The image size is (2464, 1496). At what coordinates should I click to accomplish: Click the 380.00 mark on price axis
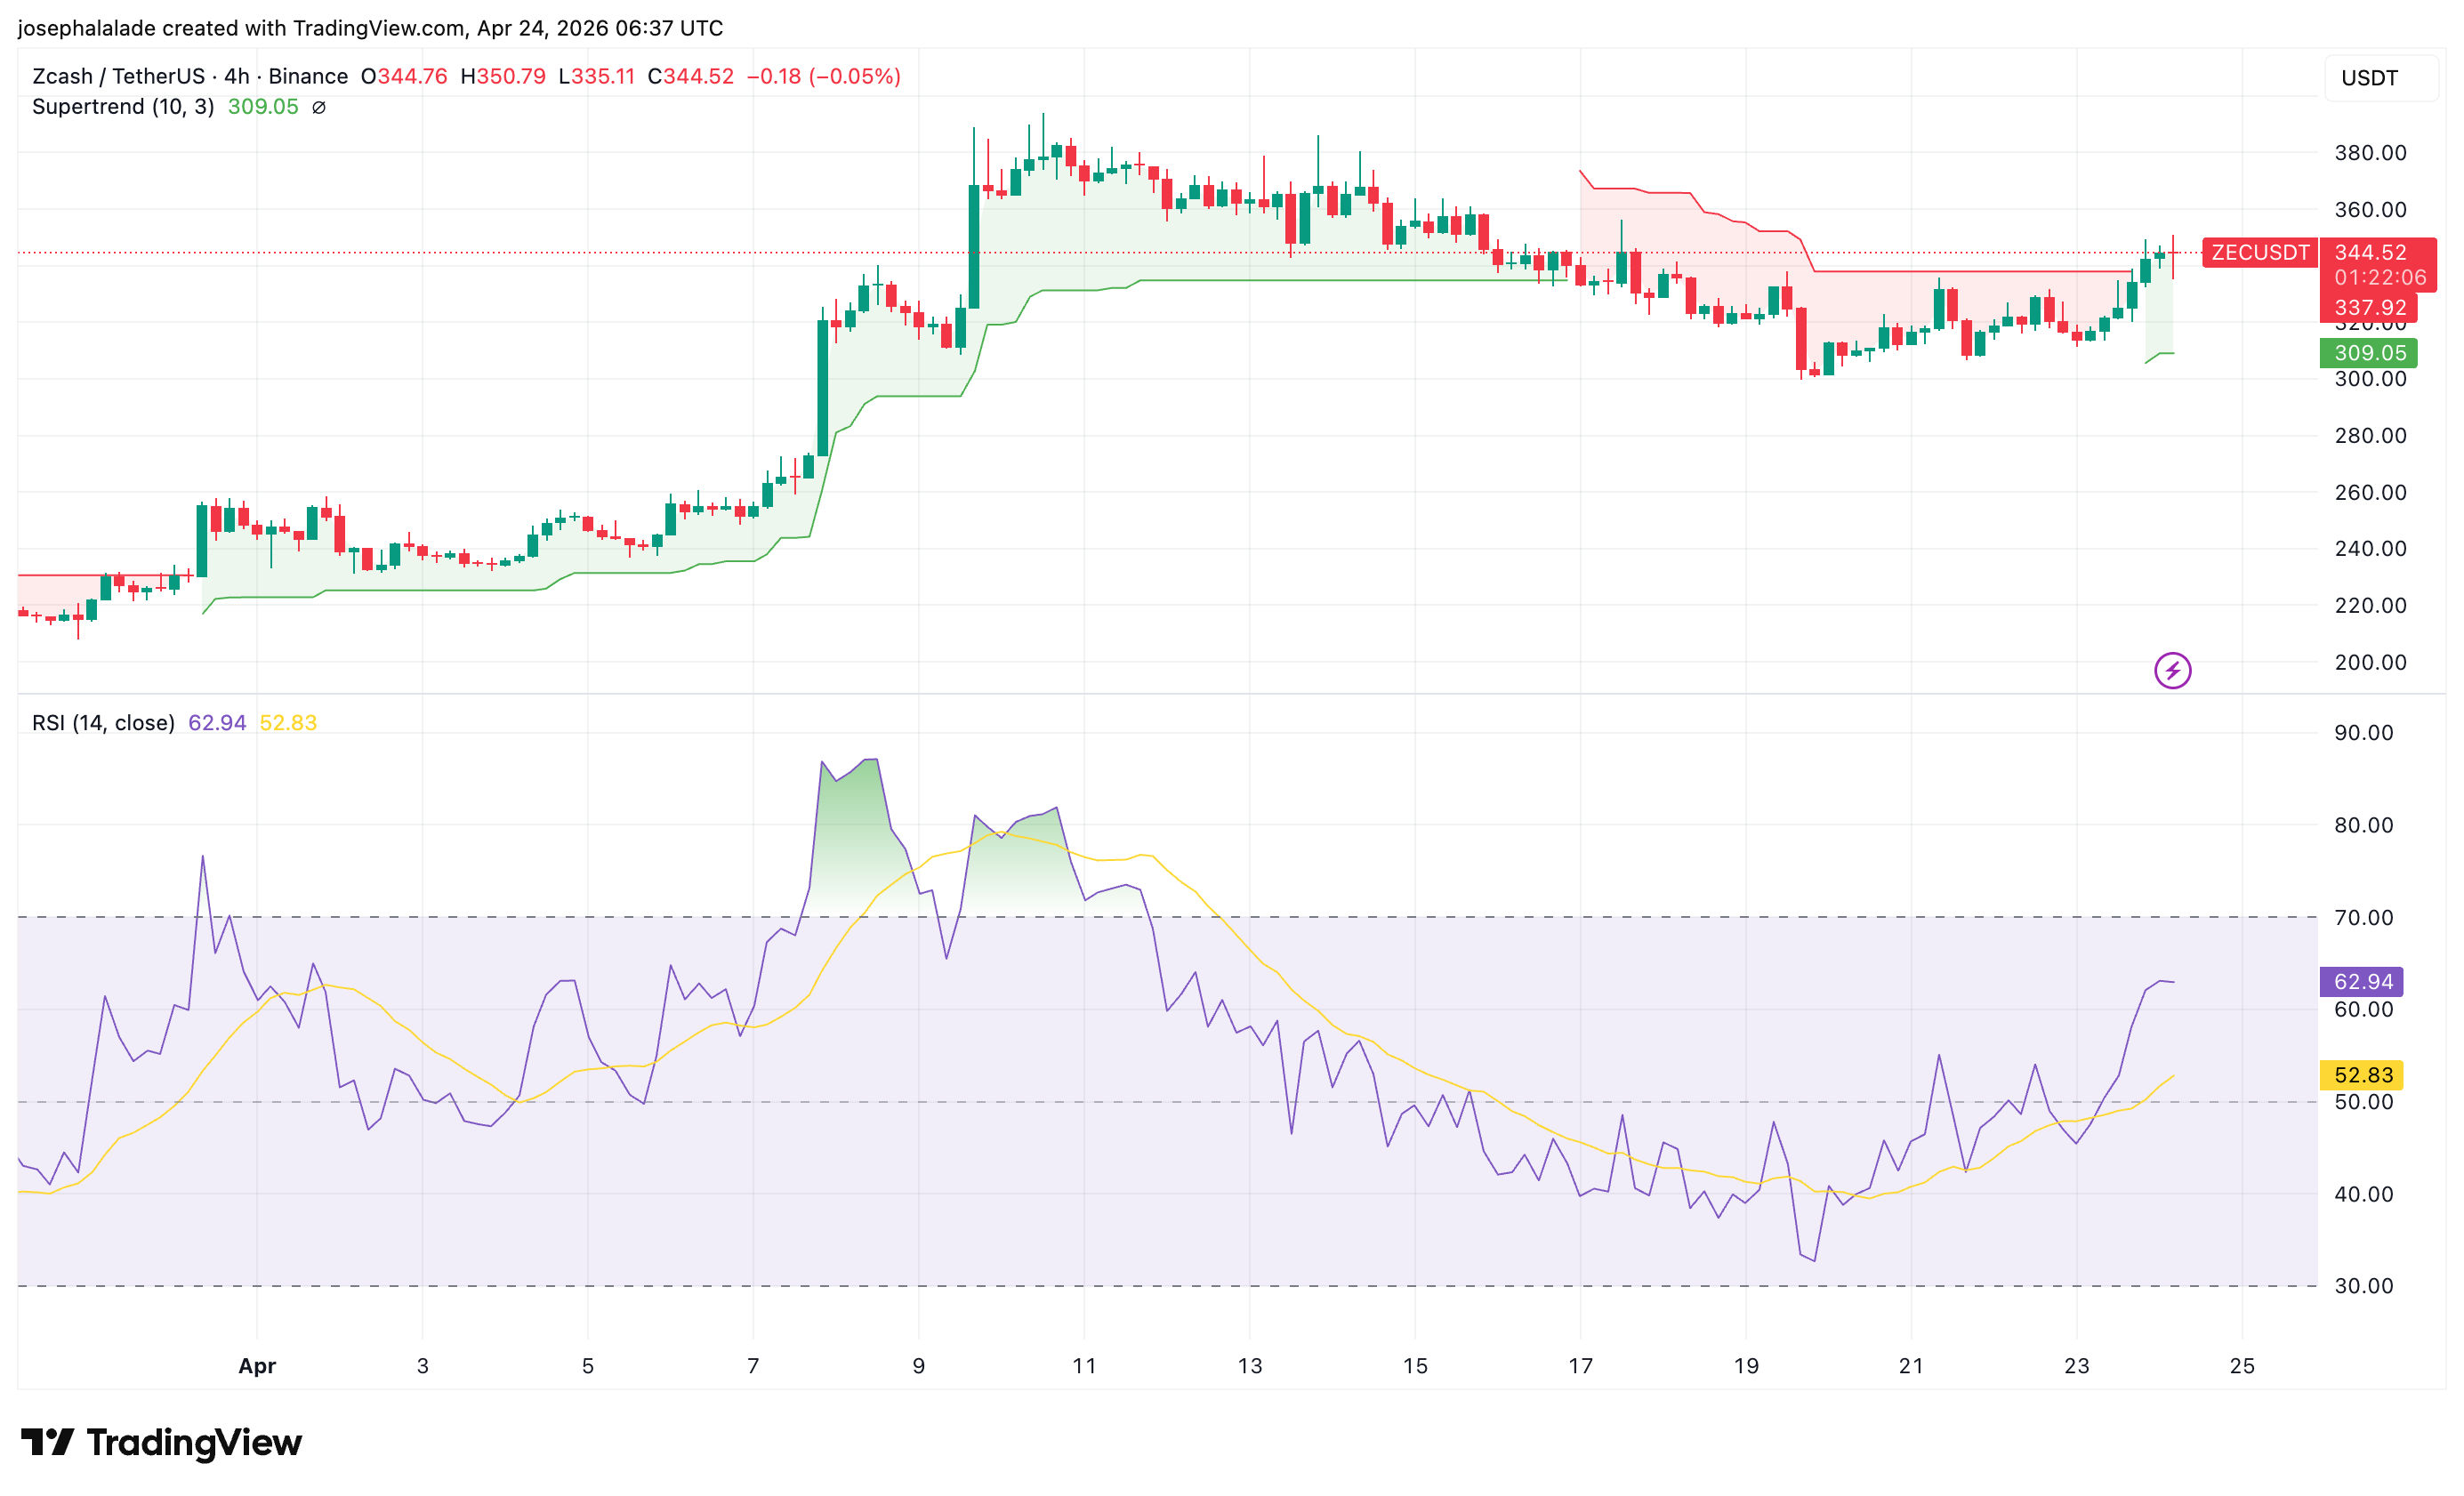coord(2370,153)
